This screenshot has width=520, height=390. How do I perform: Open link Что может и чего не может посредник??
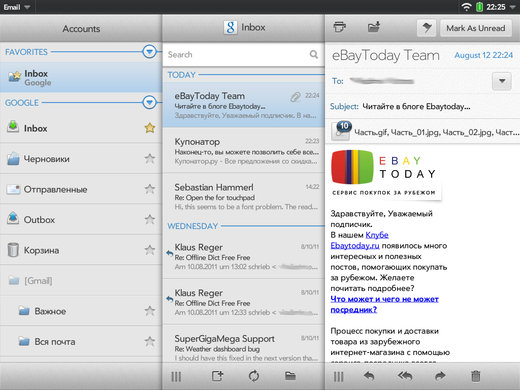384,304
